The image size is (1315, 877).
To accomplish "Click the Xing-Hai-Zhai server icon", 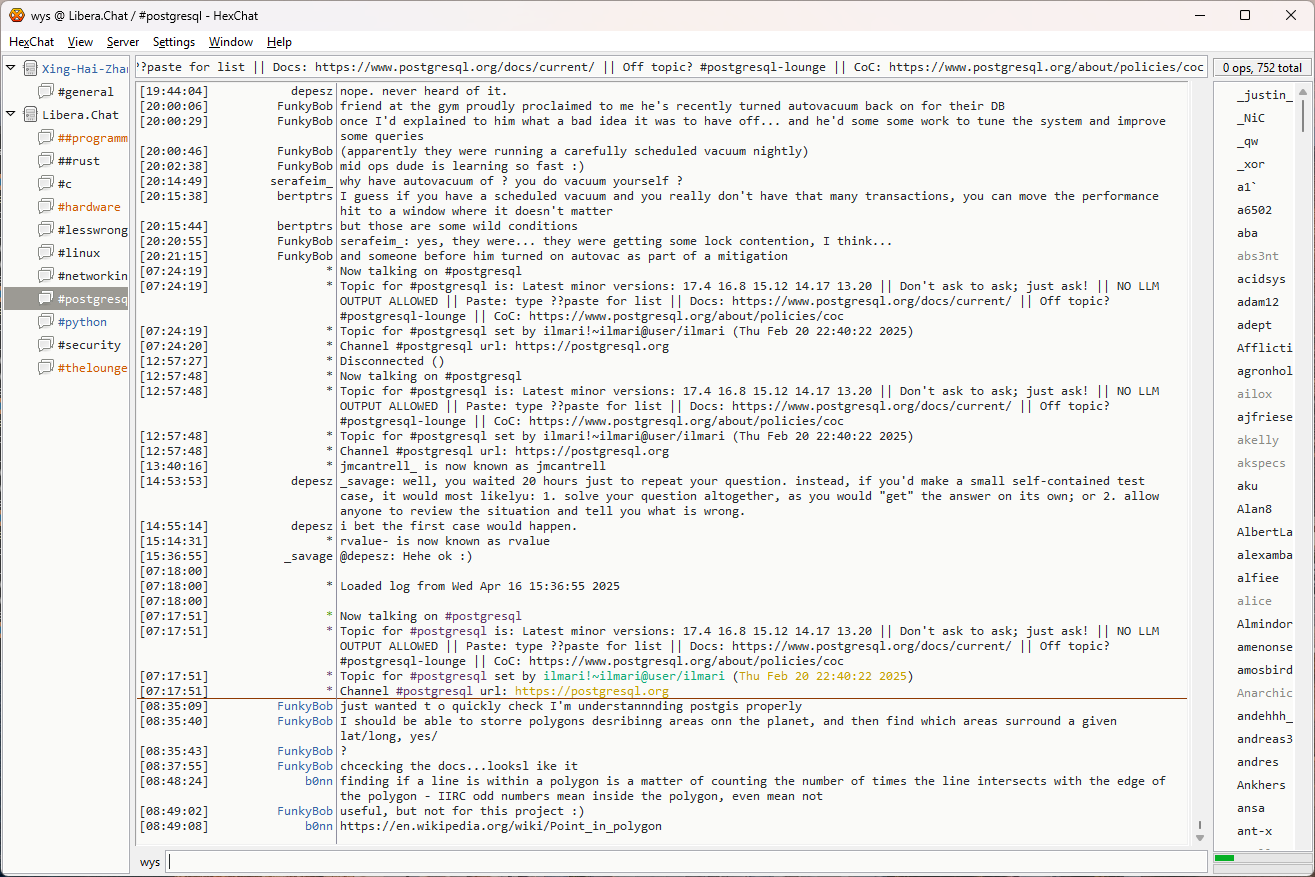I will point(30,69).
